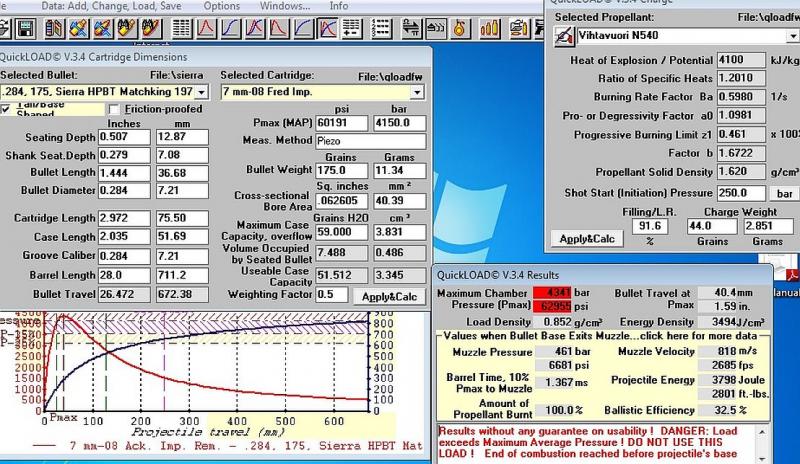Expand the Selected Bullet dropdown arrow
The height and width of the screenshot is (464, 800).
point(202,92)
